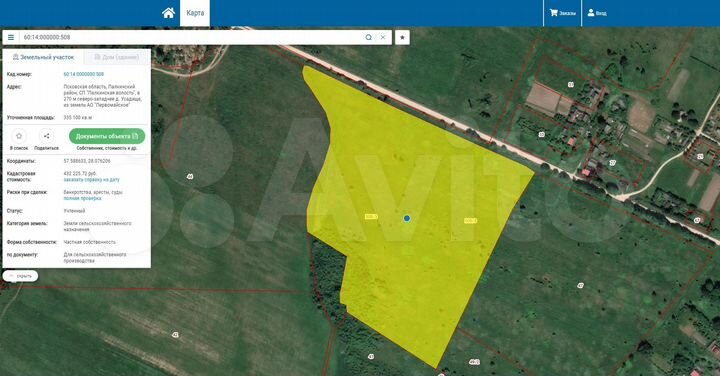Open favorites with the star button
The image size is (720, 376).
(402, 37)
